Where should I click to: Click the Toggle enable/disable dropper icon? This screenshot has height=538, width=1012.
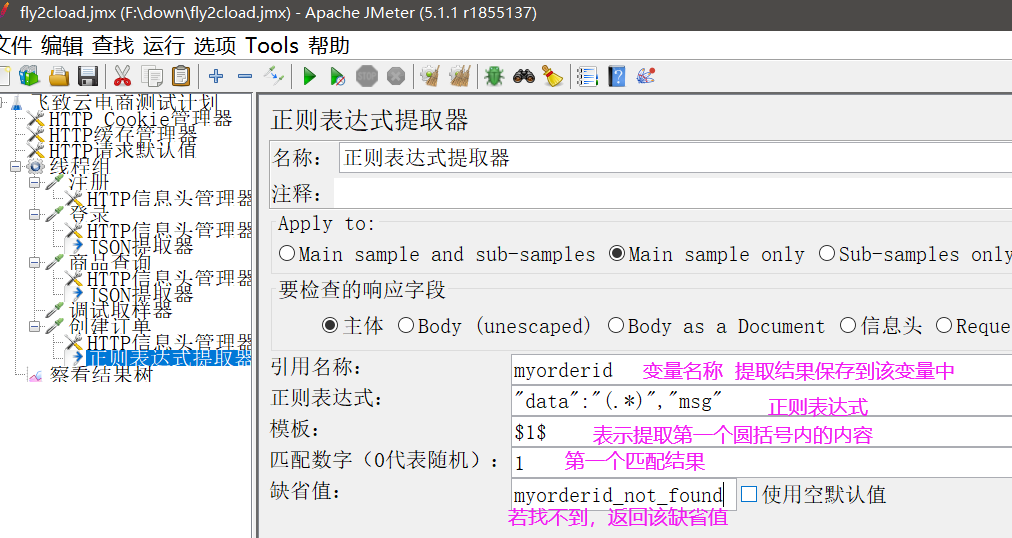point(274,76)
